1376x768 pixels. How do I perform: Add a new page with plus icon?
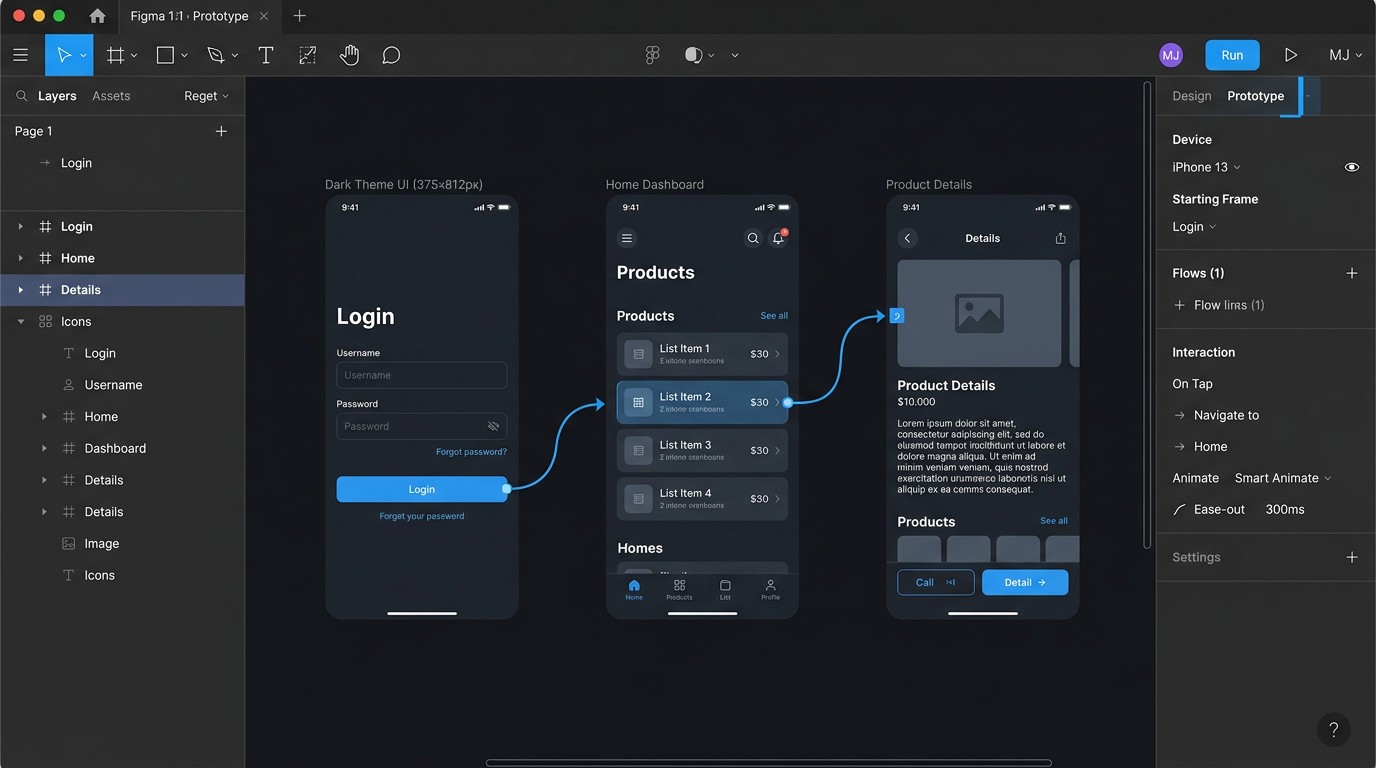221,131
